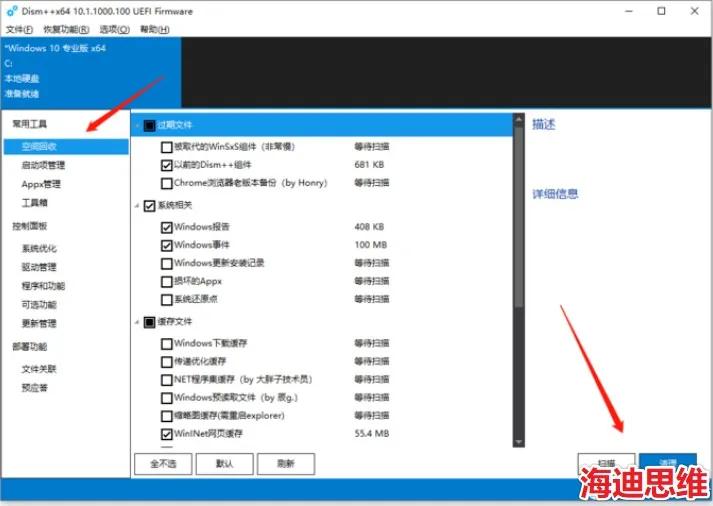
Task: Open Appx管理 in the sidebar
Action: (x=41, y=184)
